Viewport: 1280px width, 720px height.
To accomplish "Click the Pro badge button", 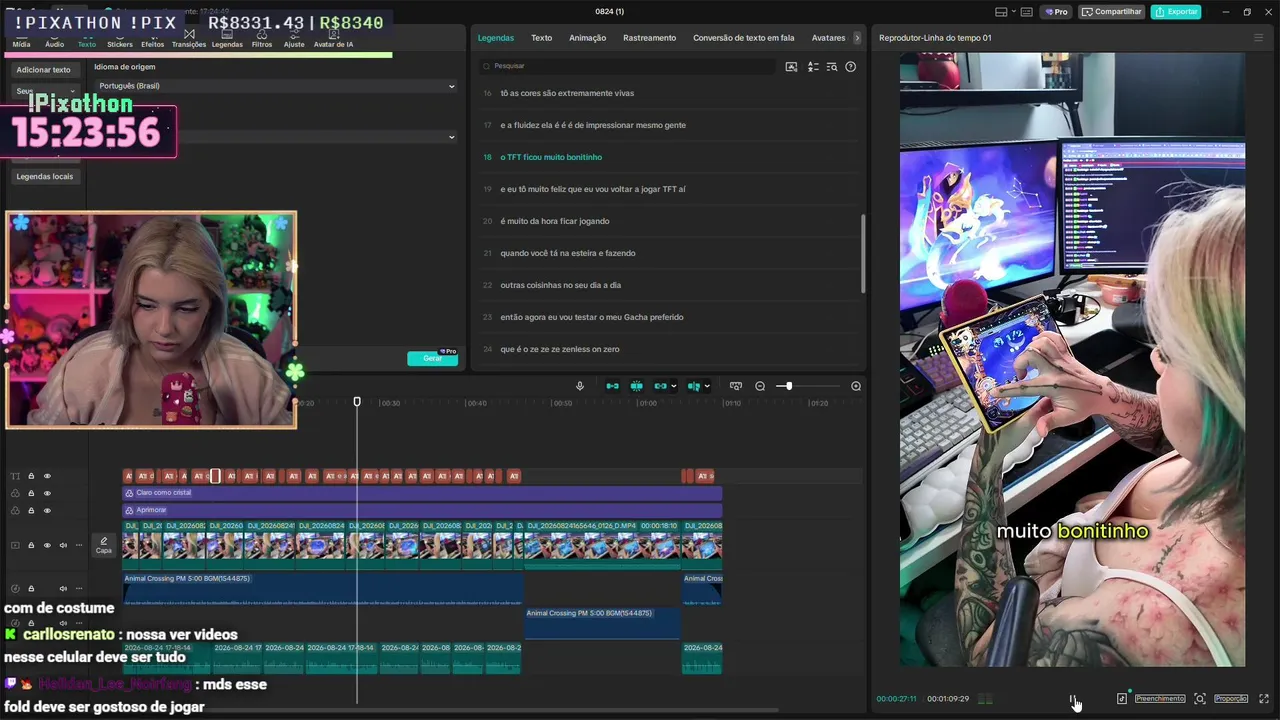I will point(1056,12).
